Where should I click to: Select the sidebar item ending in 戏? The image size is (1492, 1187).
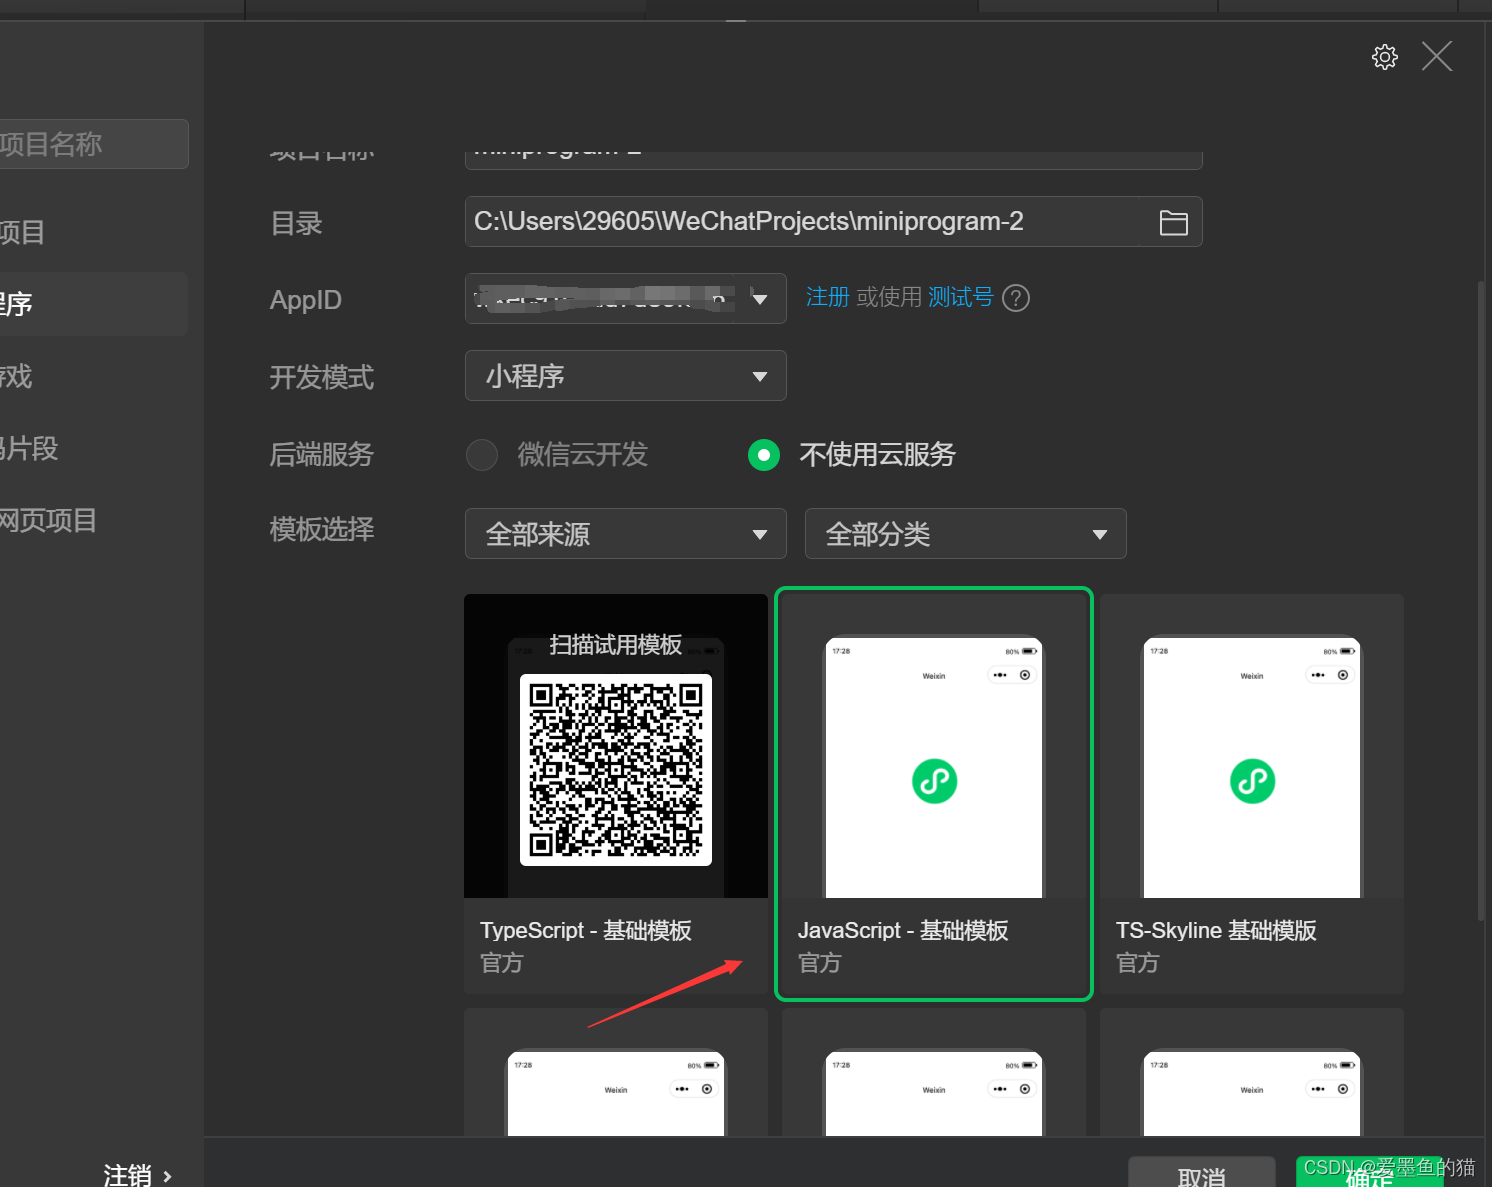tap(94, 376)
